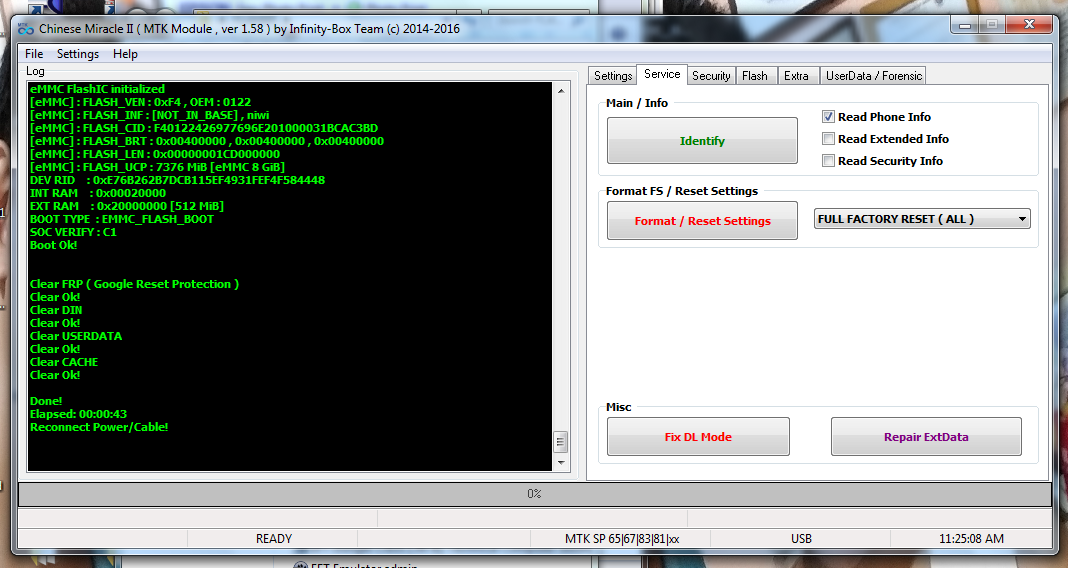Click the FLASH_VEN log line
Image resolution: width=1068 pixels, height=568 pixels.
click(140, 102)
